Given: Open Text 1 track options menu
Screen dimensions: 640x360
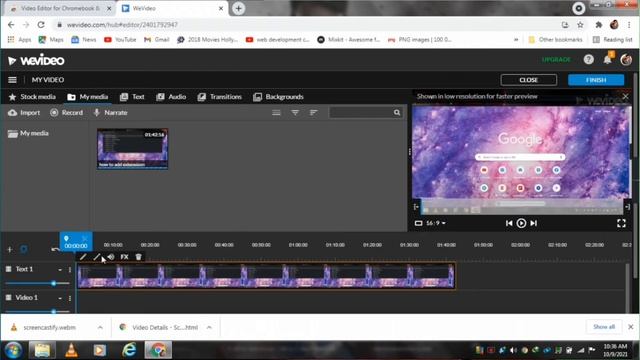Looking at the screenshot, I should [70, 269].
